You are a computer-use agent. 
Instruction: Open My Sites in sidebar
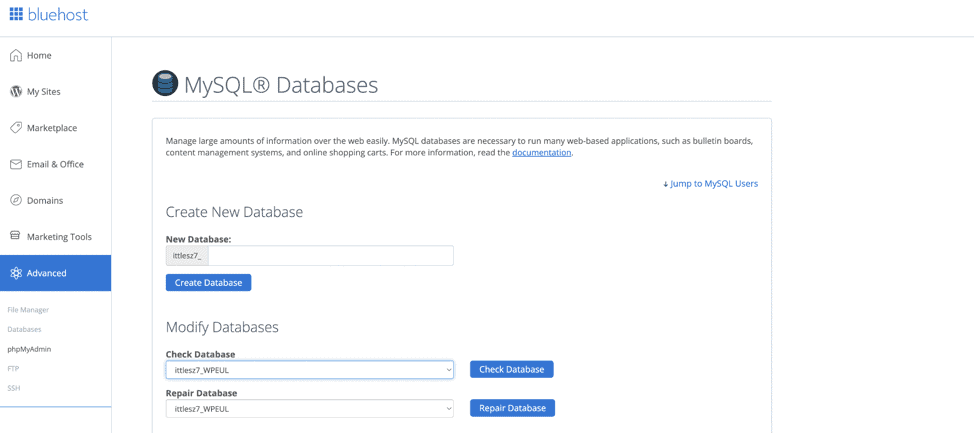tap(55, 92)
